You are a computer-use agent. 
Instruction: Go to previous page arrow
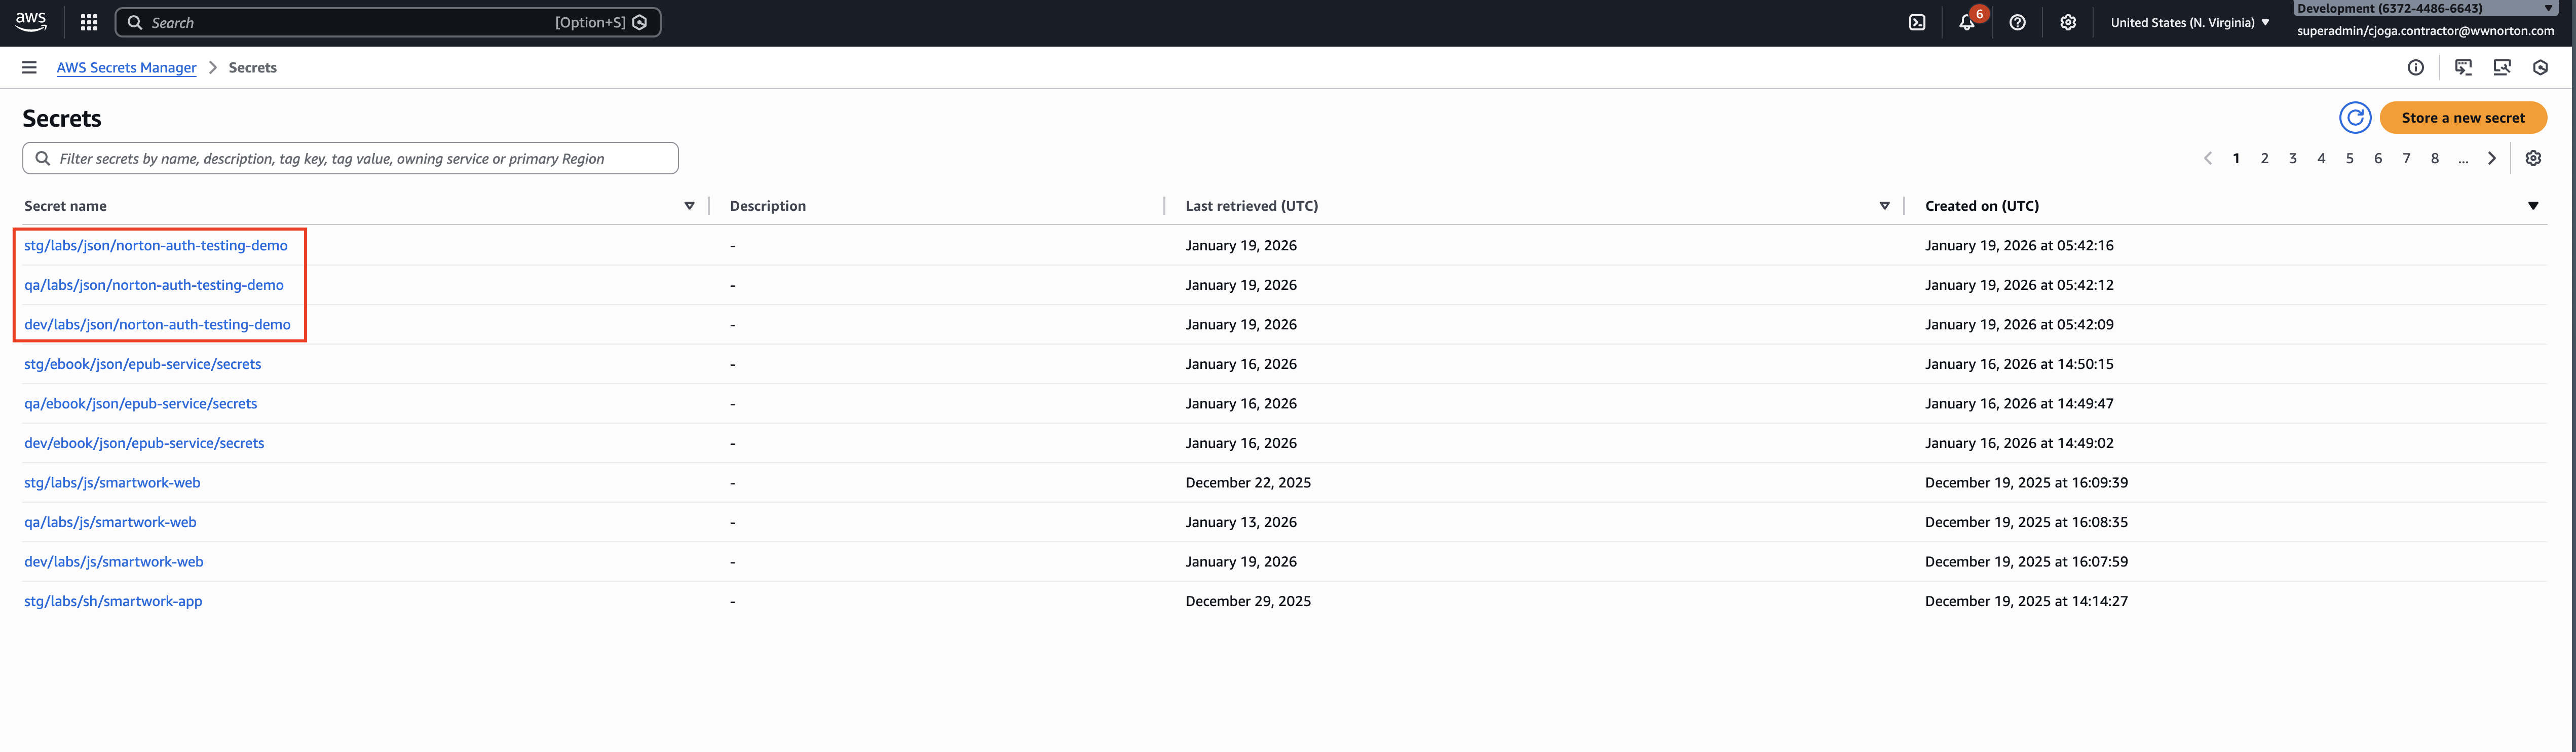pyautogui.click(x=2208, y=158)
